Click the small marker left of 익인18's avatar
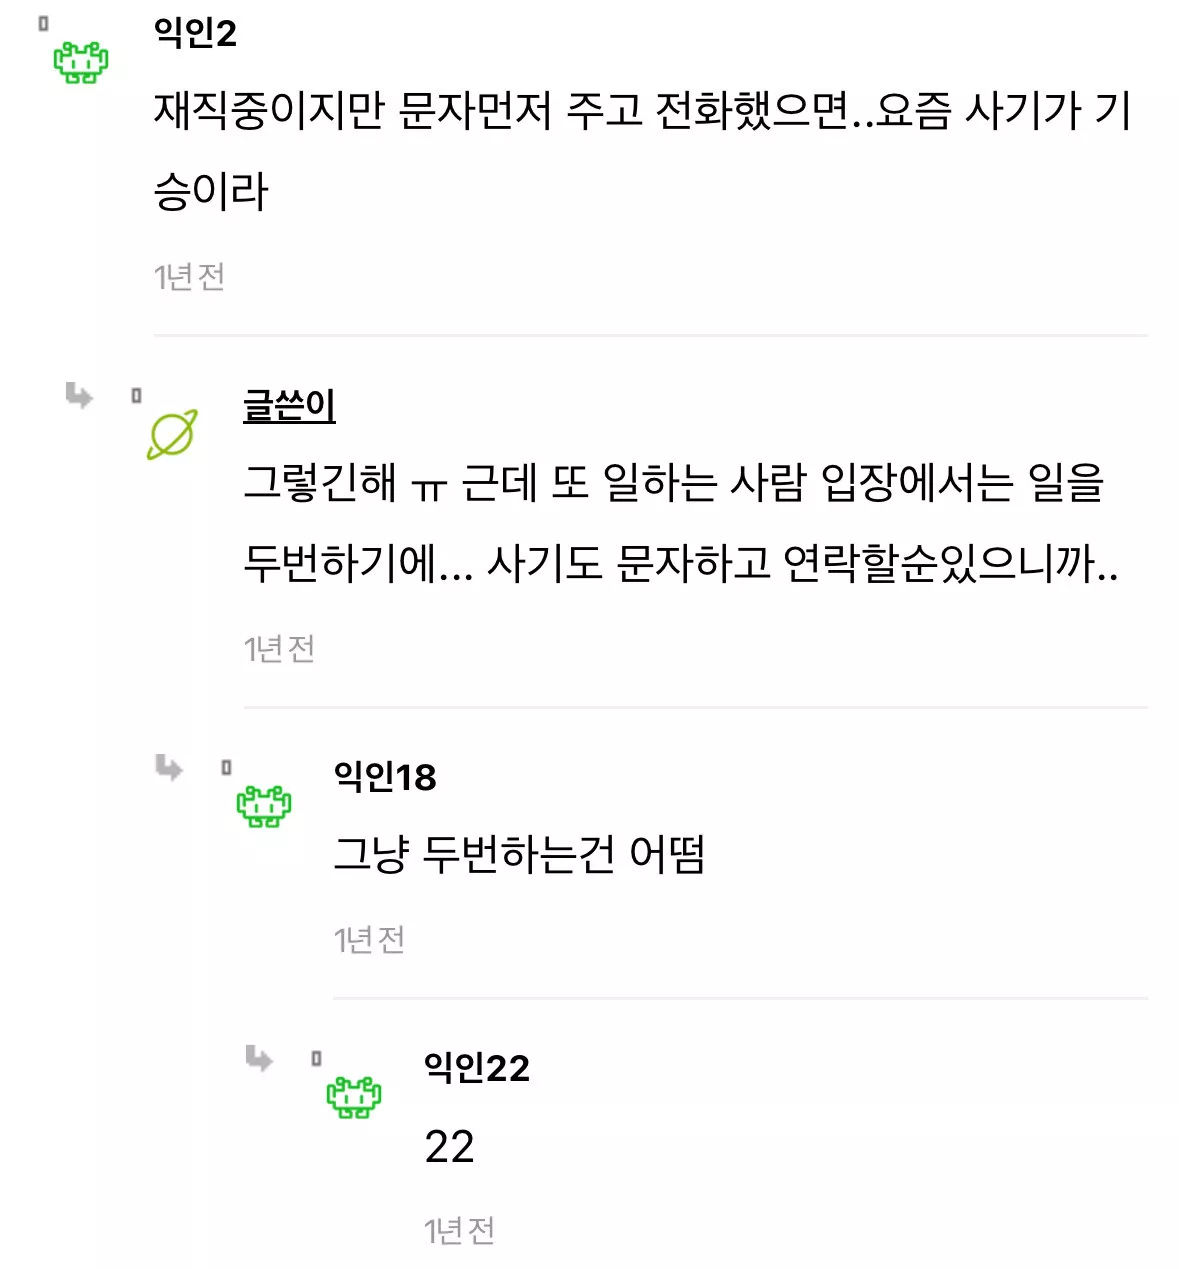 tap(226, 768)
